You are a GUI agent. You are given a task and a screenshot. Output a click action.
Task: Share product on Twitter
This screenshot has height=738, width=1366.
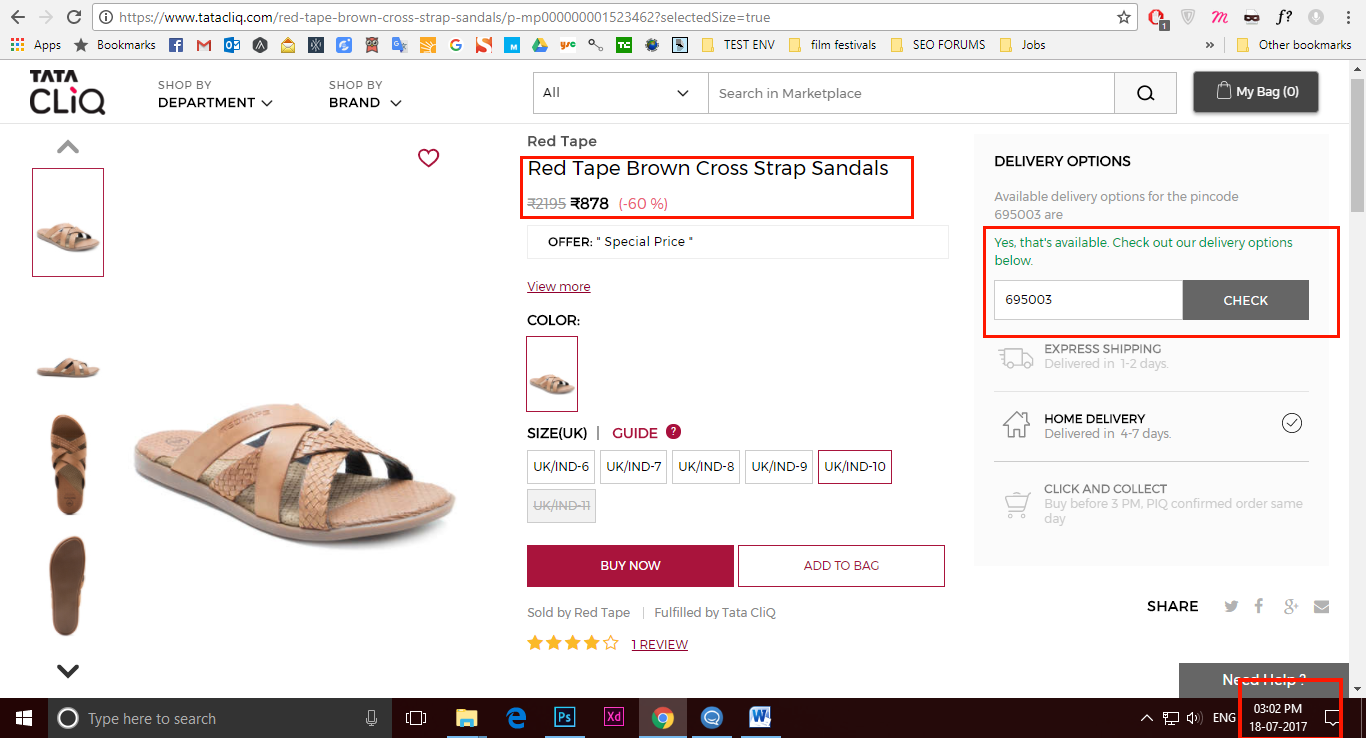[x=1231, y=606]
